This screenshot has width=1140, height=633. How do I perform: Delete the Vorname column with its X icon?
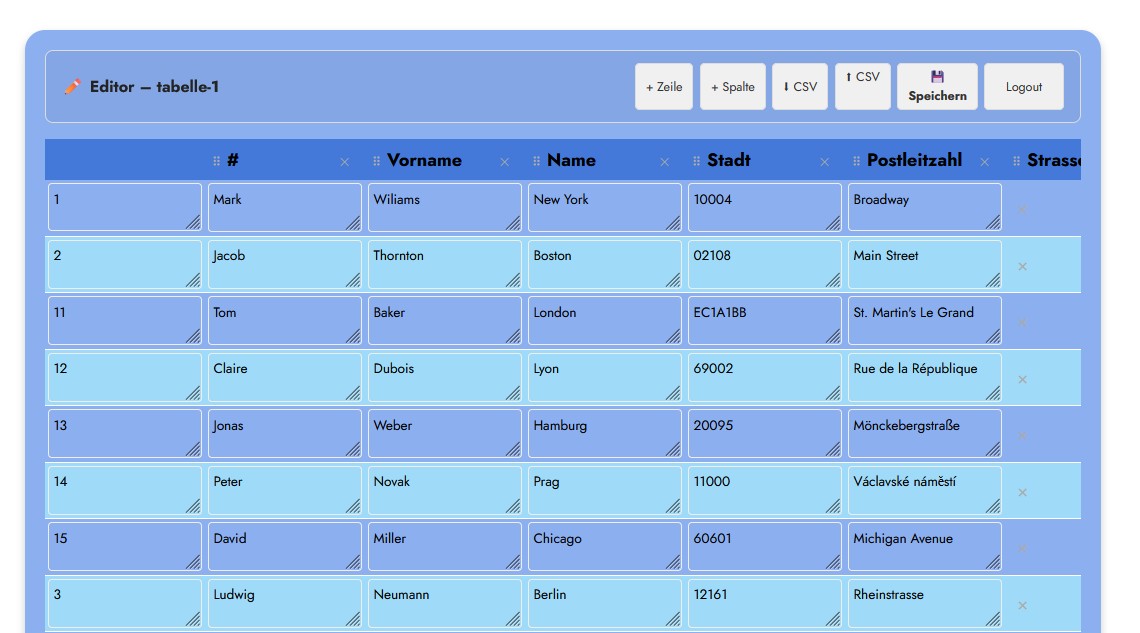click(505, 161)
